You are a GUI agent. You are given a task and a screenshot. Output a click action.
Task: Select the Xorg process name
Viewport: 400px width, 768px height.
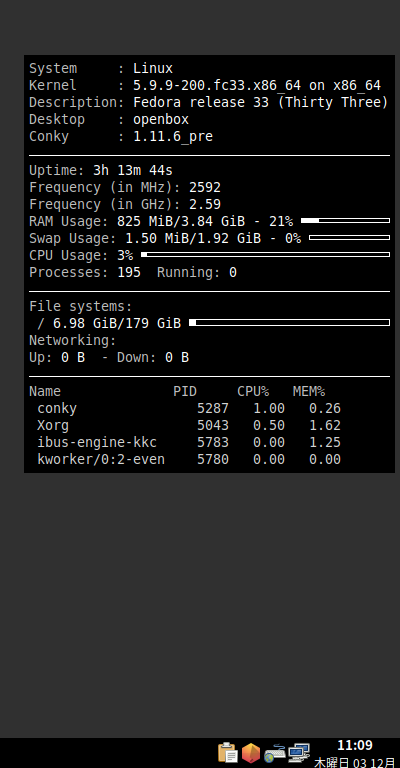tap(53, 426)
